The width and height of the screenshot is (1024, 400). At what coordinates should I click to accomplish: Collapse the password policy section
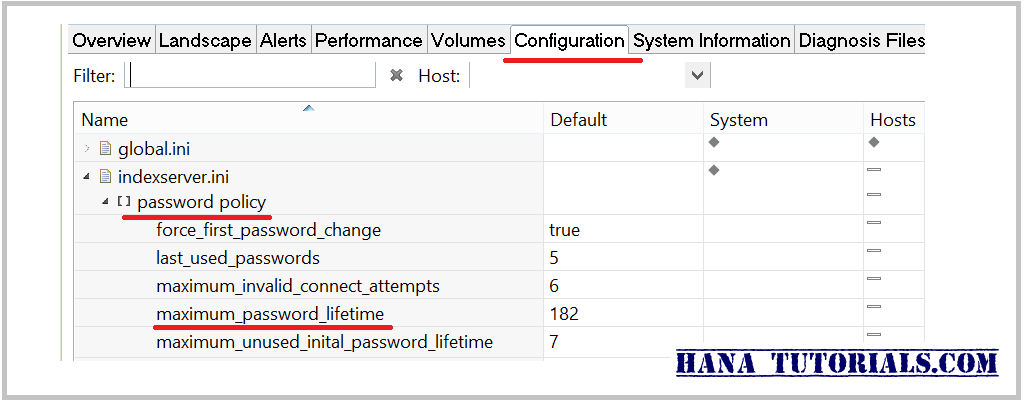point(106,202)
